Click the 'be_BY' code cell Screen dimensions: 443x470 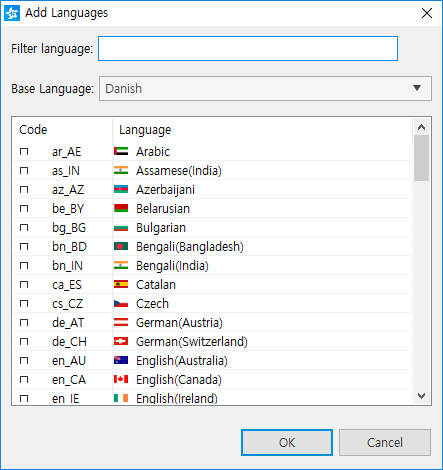point(68,209)
